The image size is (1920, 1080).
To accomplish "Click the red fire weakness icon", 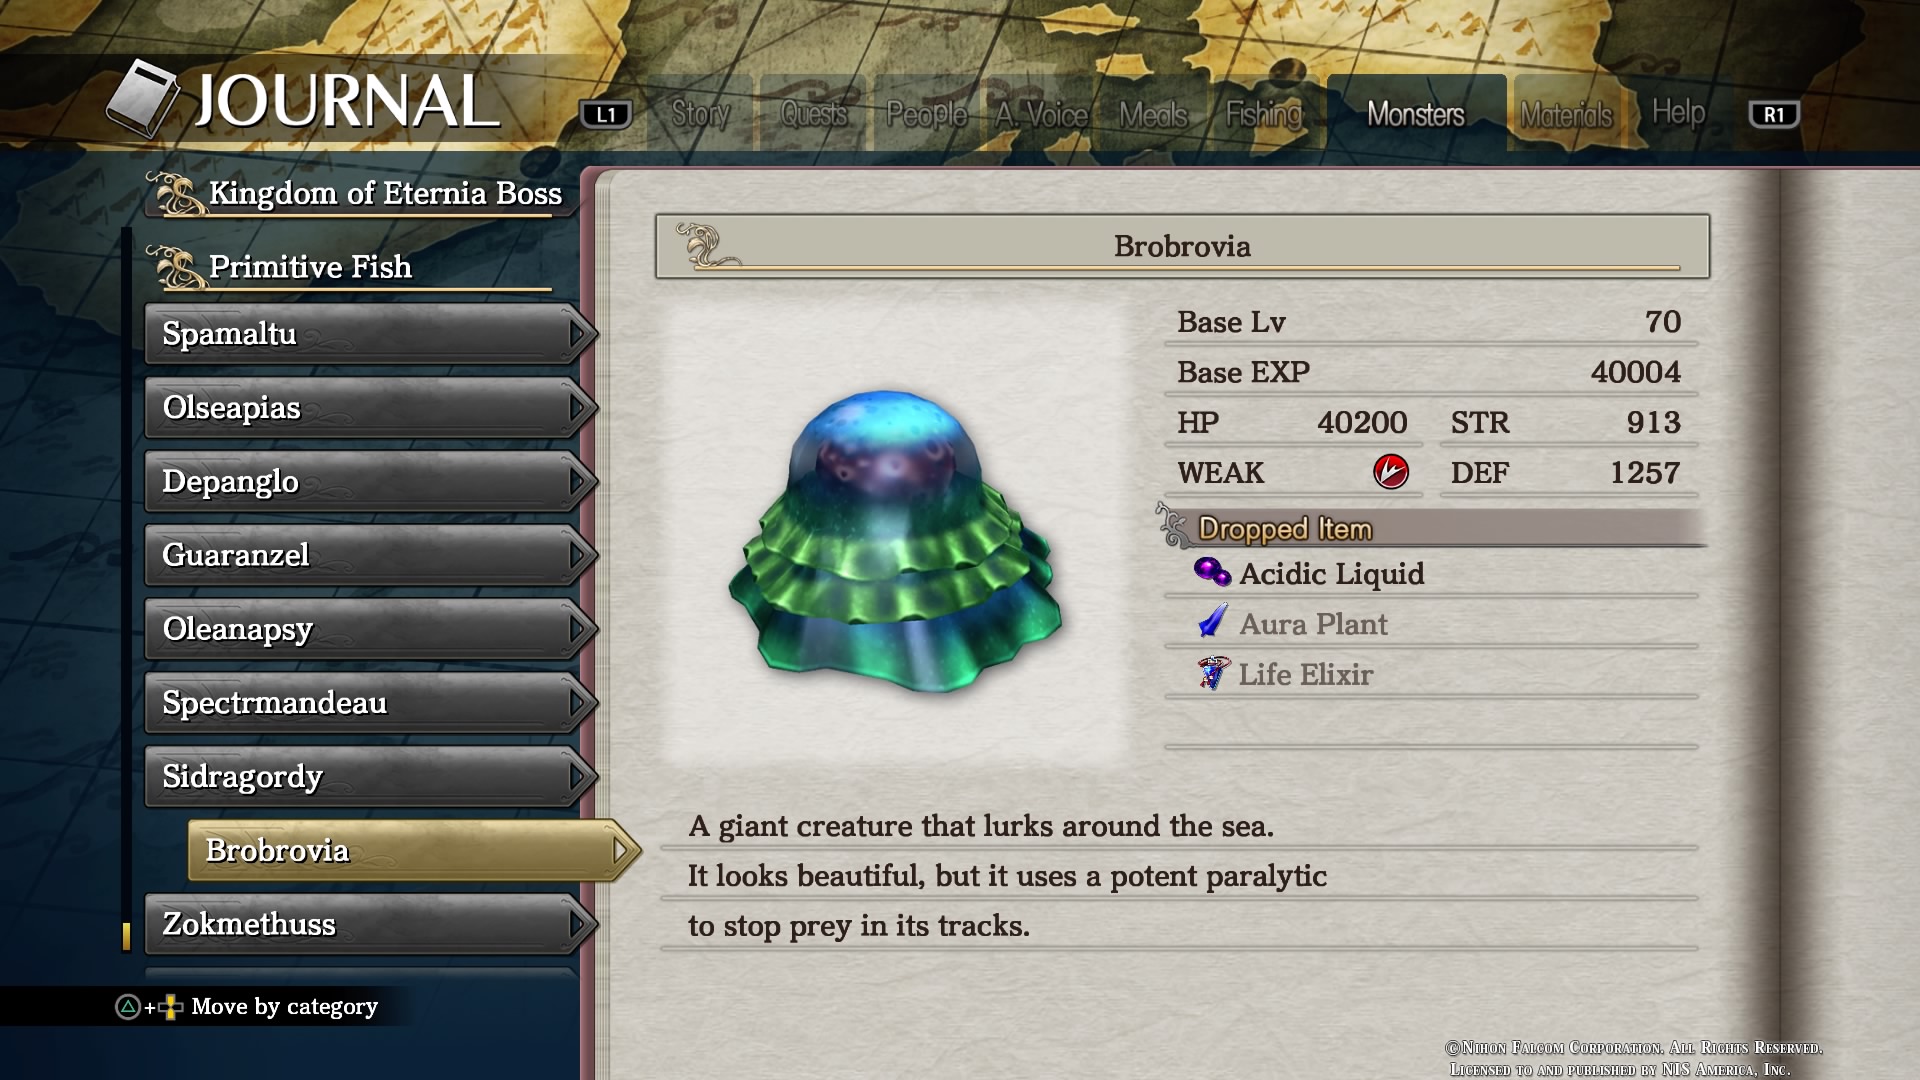I will [x=1390, y=471].
